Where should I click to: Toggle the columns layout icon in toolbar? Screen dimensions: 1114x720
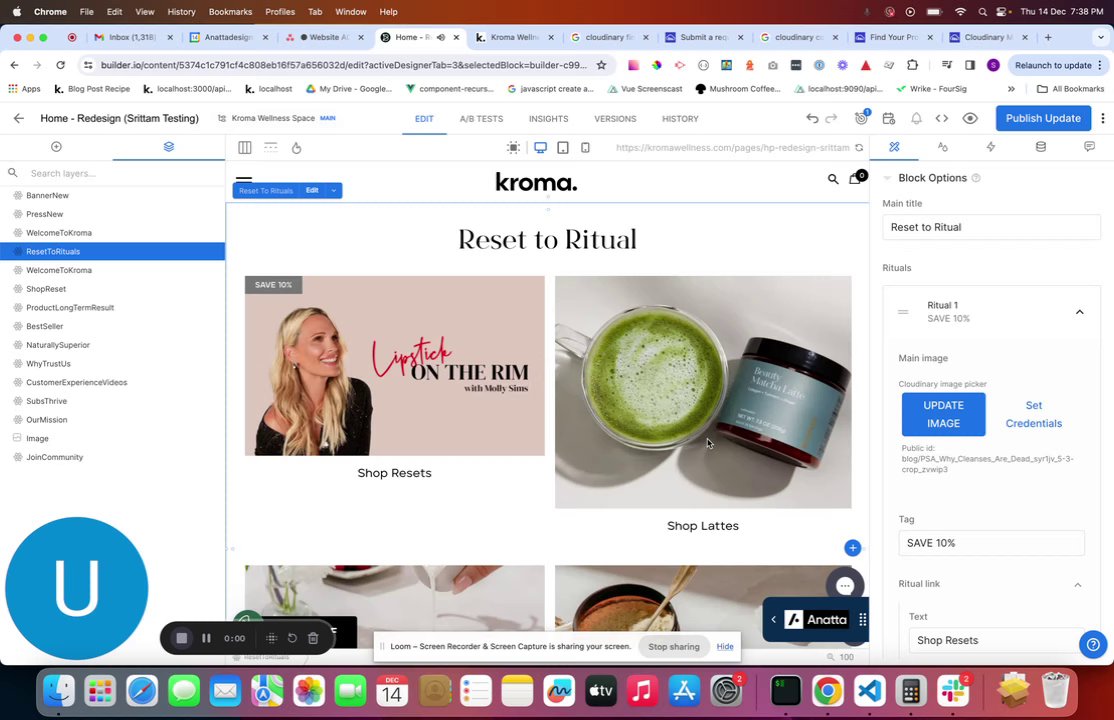(244, 148)
